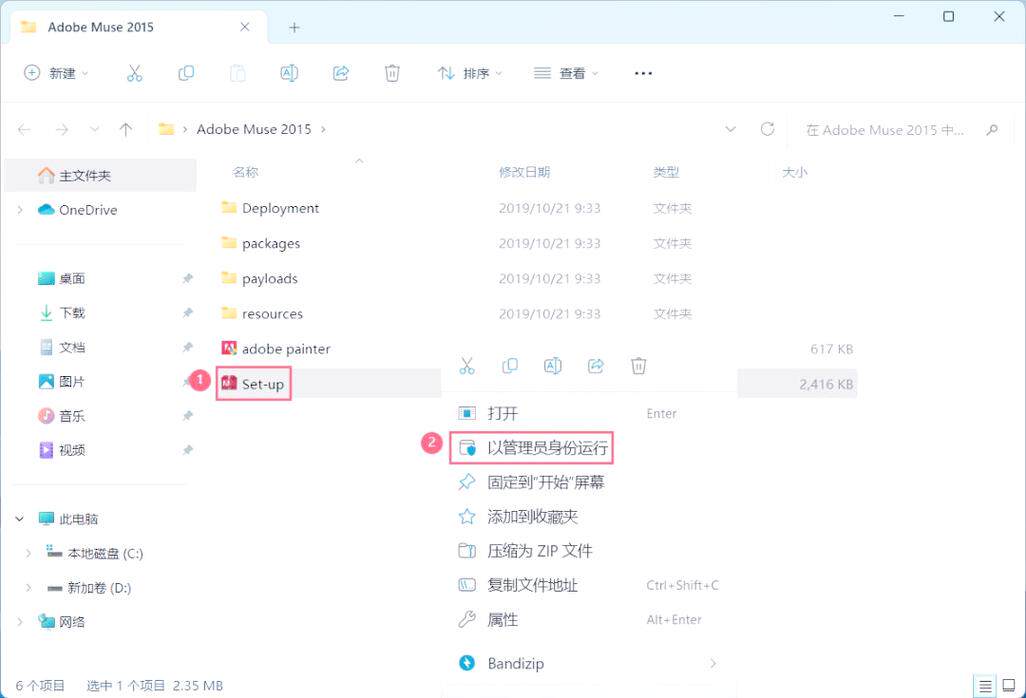Click the Rename icon in the top toolbar

(289, 73)
